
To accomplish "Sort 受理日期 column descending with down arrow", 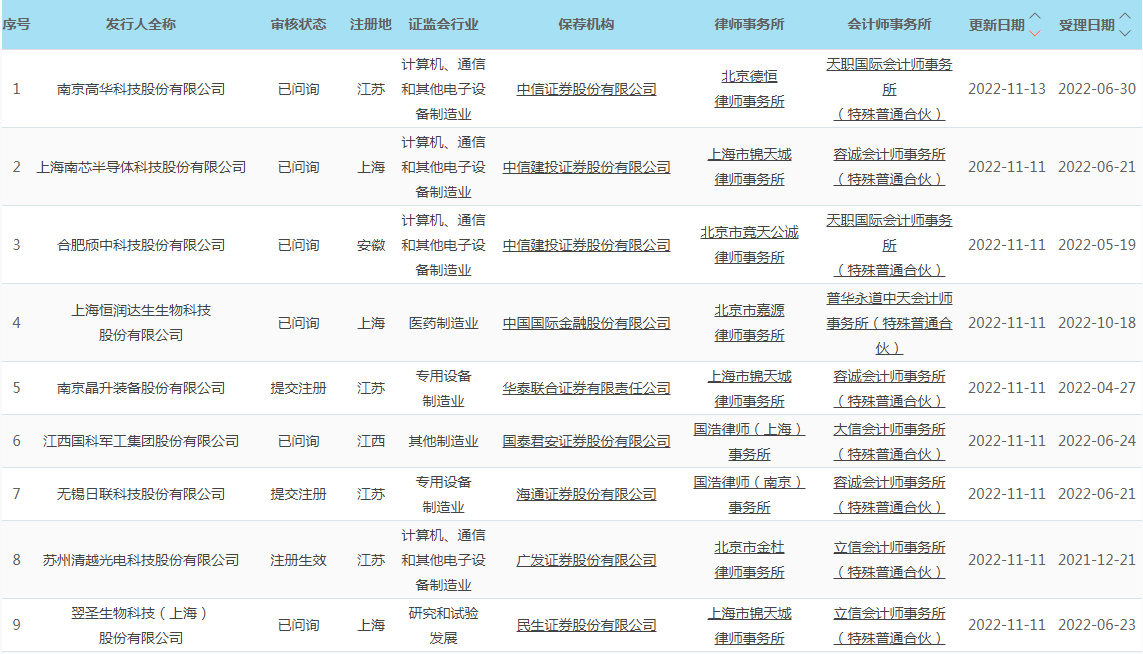I will click(1125, 32).
